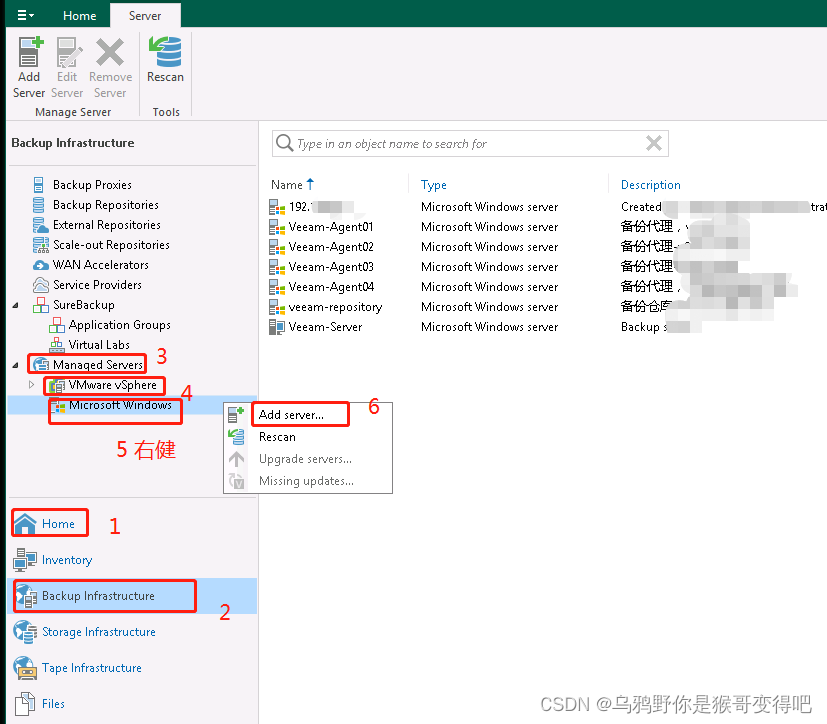
Task: Choose Missing updates... in the context menu
Action: (306, 481)
